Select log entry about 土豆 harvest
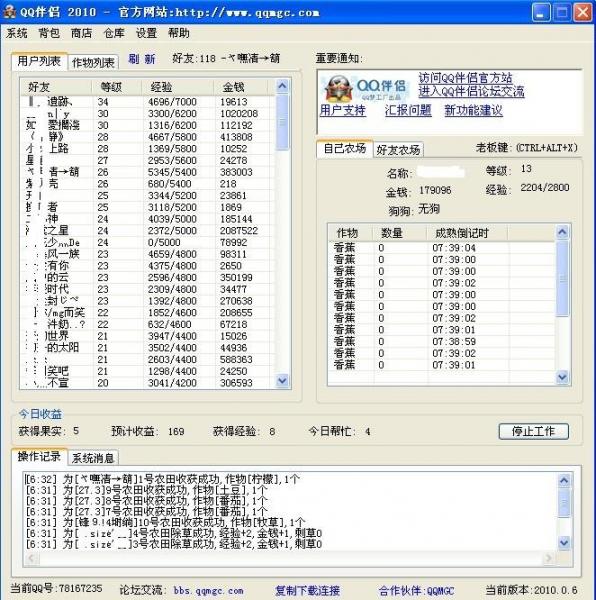 pos(147,490)
